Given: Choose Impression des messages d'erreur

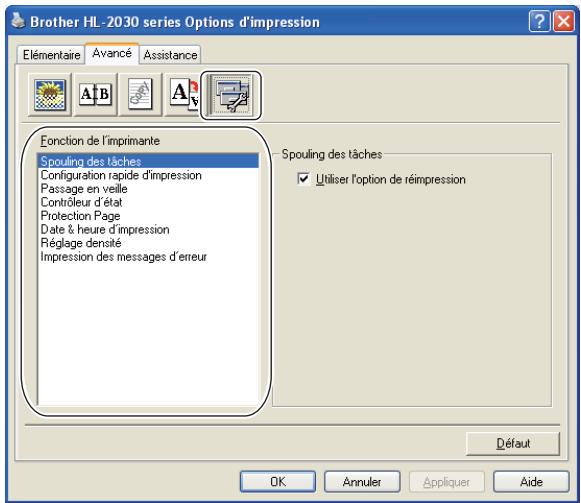Looking at the screenshot, I should point(148,257).
